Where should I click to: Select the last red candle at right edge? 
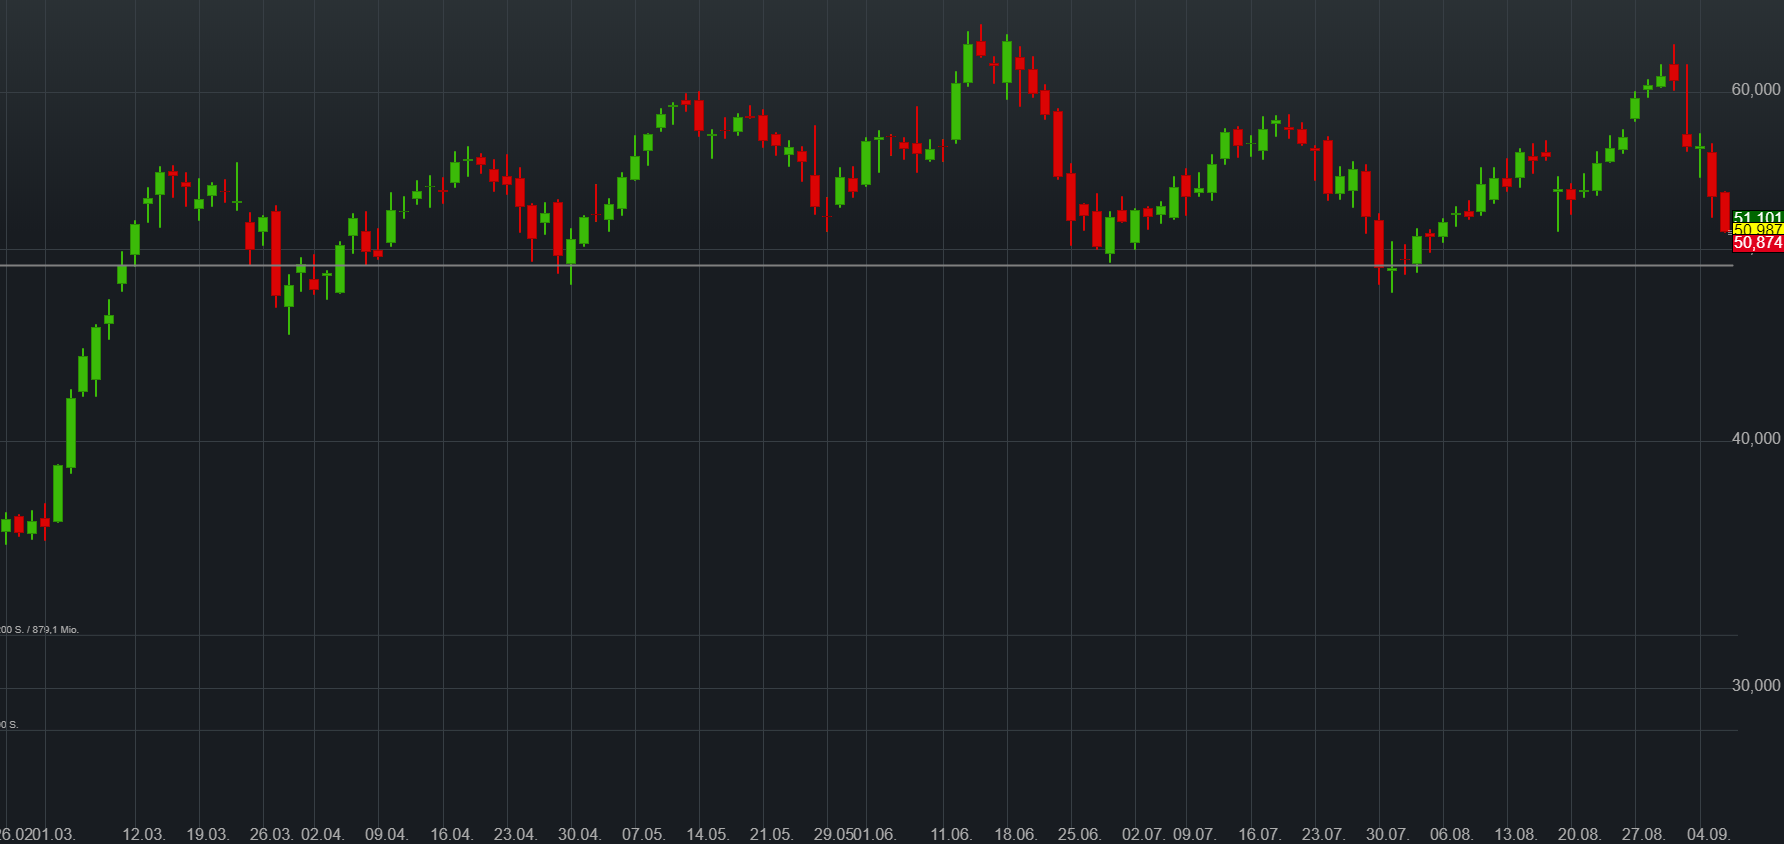click(x=1725, y=212)
